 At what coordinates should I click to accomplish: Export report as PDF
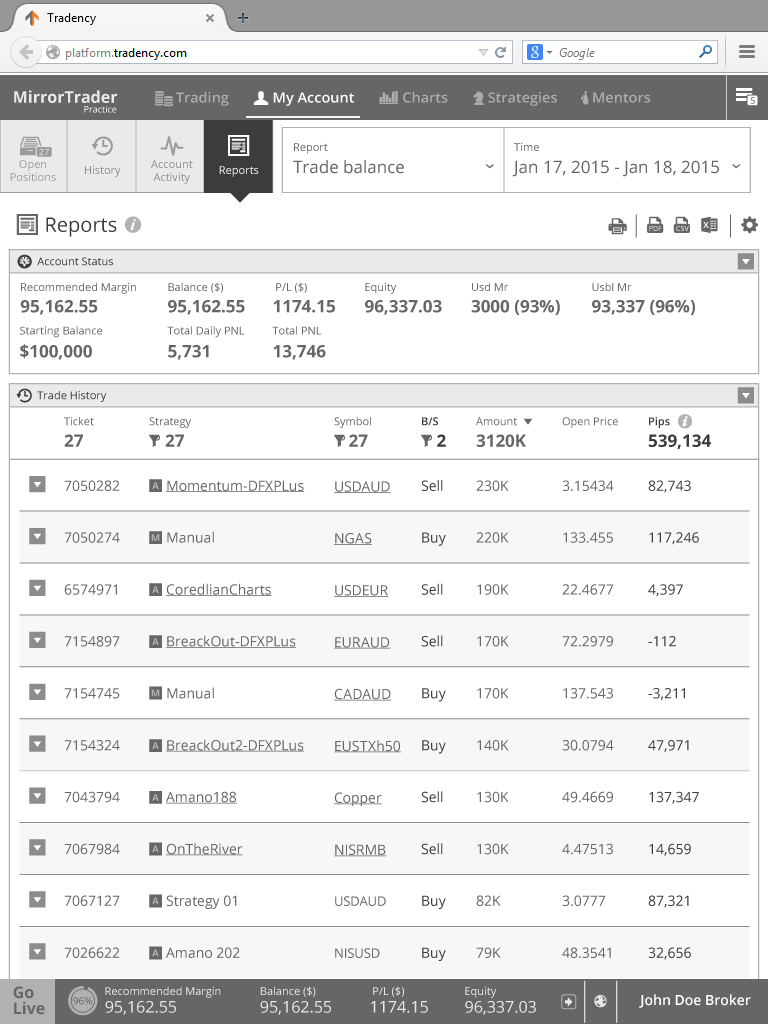[x=655, y=226]
